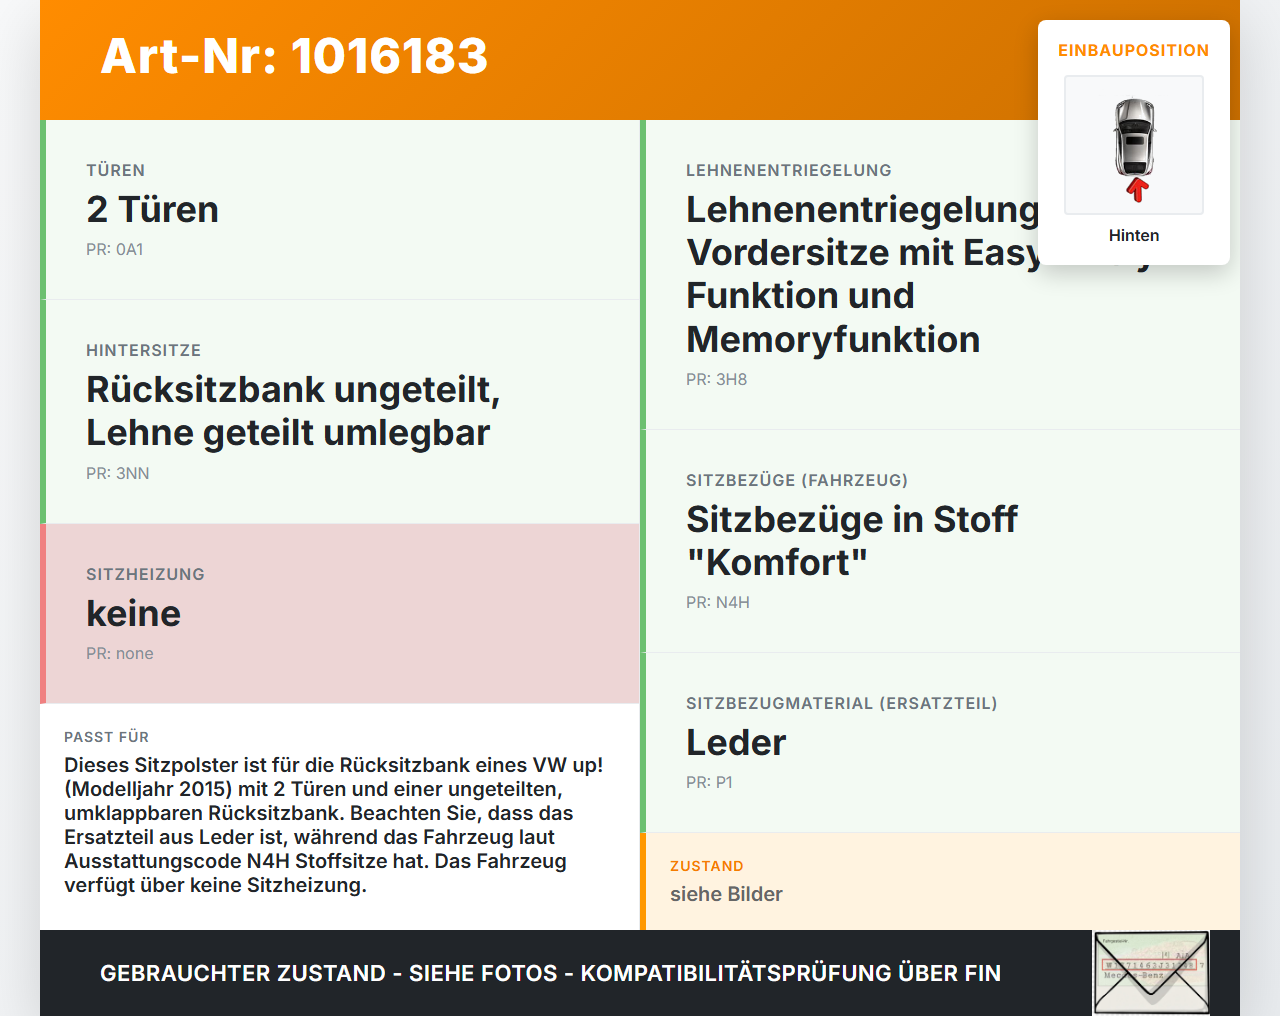Click the PR: 0A1 code label
The height and width of the screenshot is (1017, 1280).
[x=116, y=249]
